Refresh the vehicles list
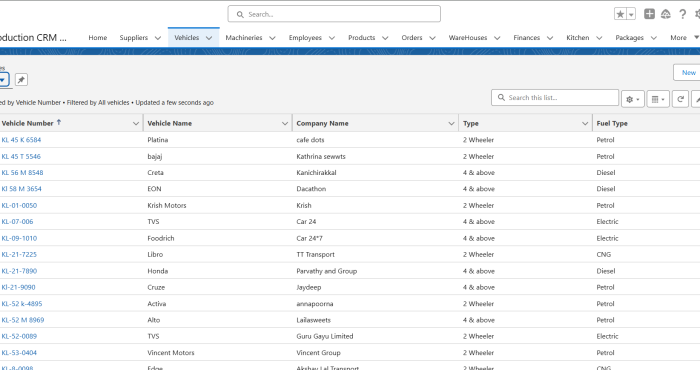 [x=680, y=99]
